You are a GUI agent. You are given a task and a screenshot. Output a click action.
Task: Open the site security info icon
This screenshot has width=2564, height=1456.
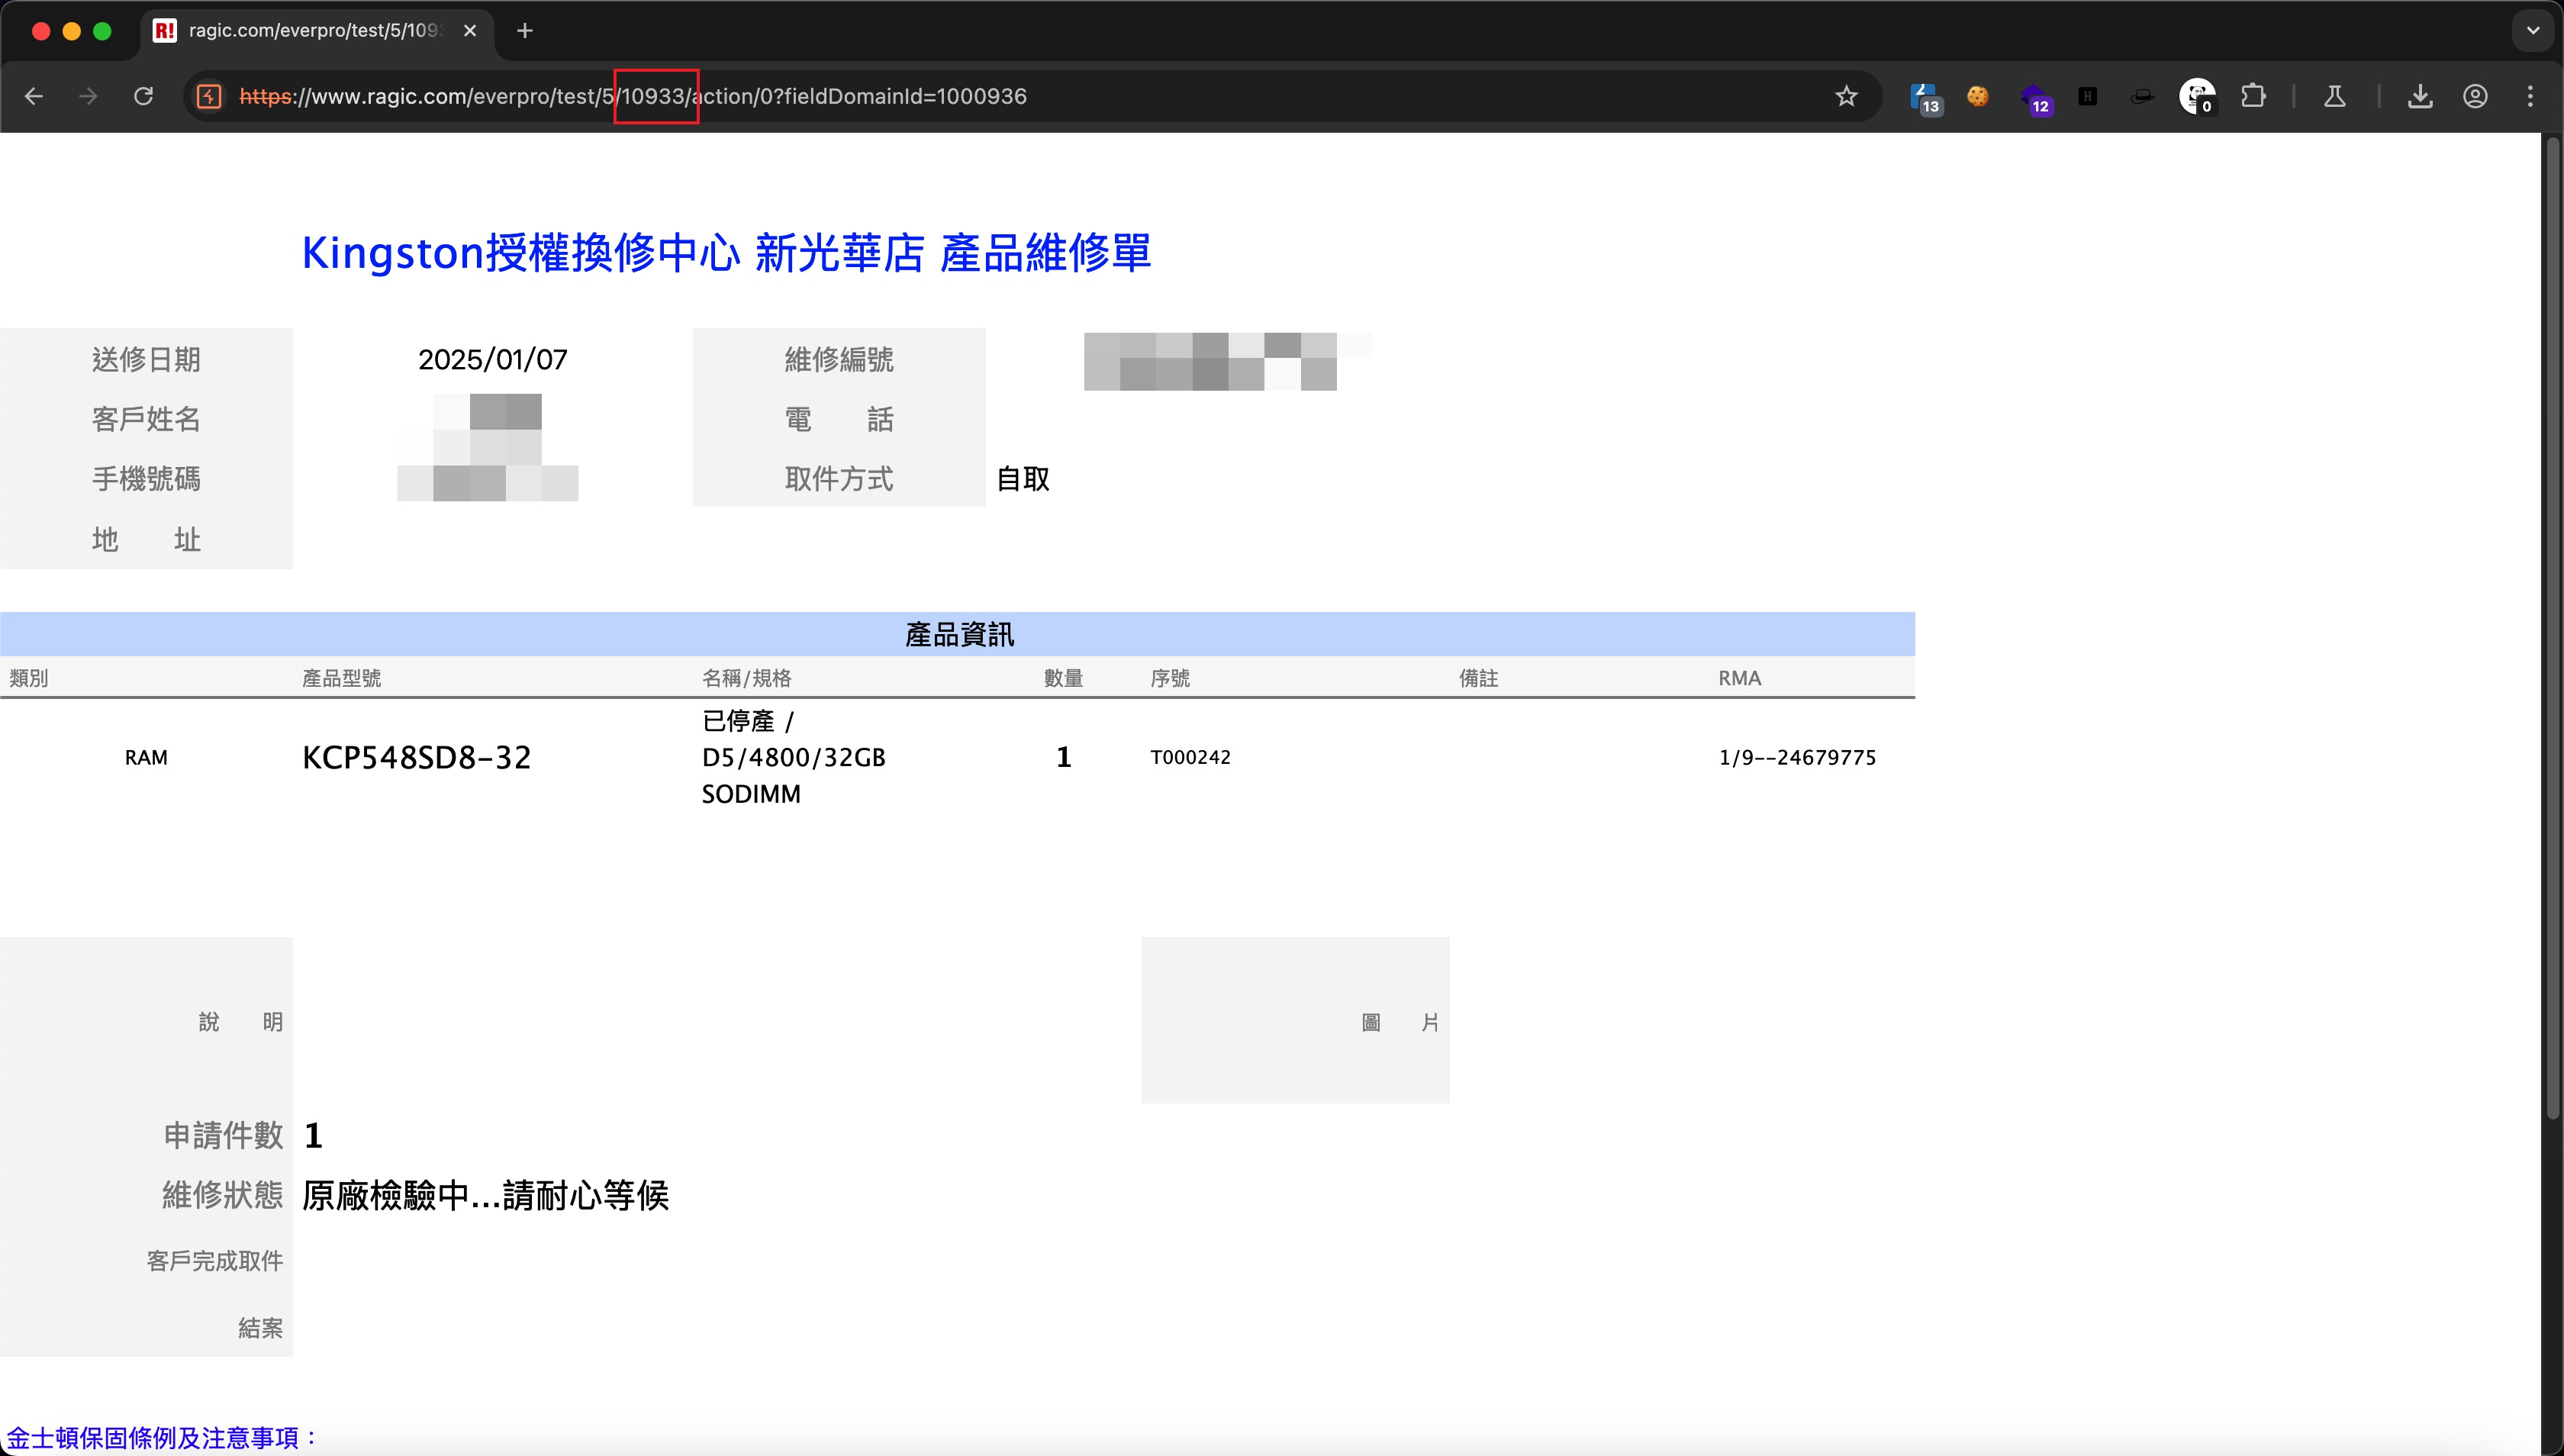pos(209,96)
